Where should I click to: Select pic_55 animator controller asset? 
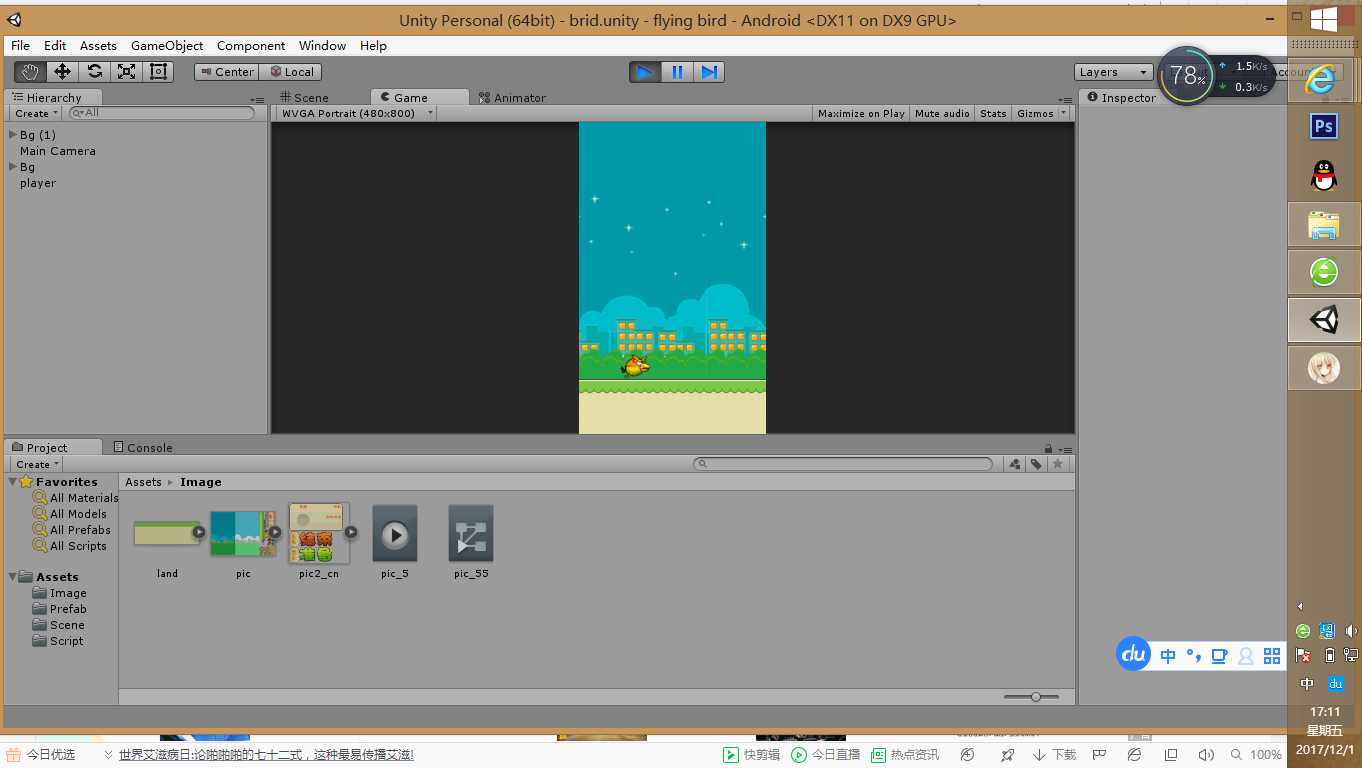tap(471, 534)
